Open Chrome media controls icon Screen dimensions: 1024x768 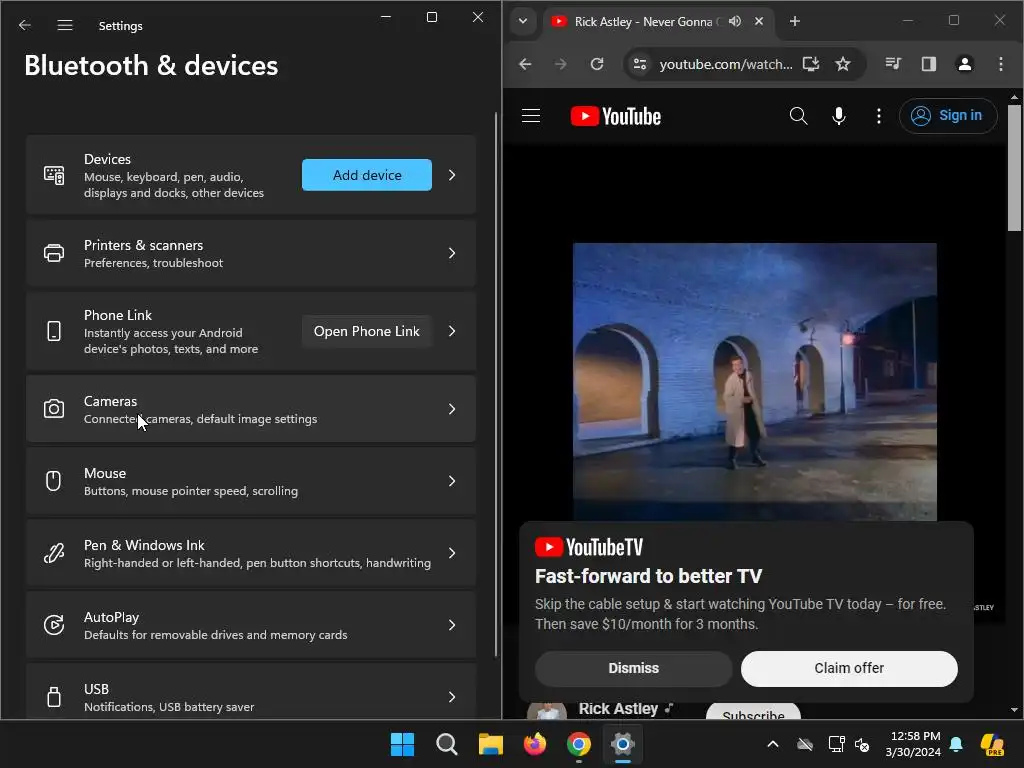coord(893,64)
